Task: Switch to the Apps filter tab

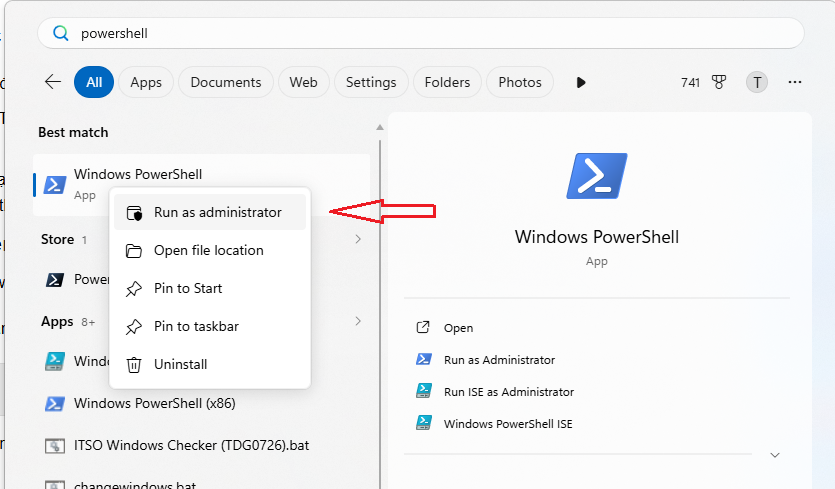Action: (146, 82)
